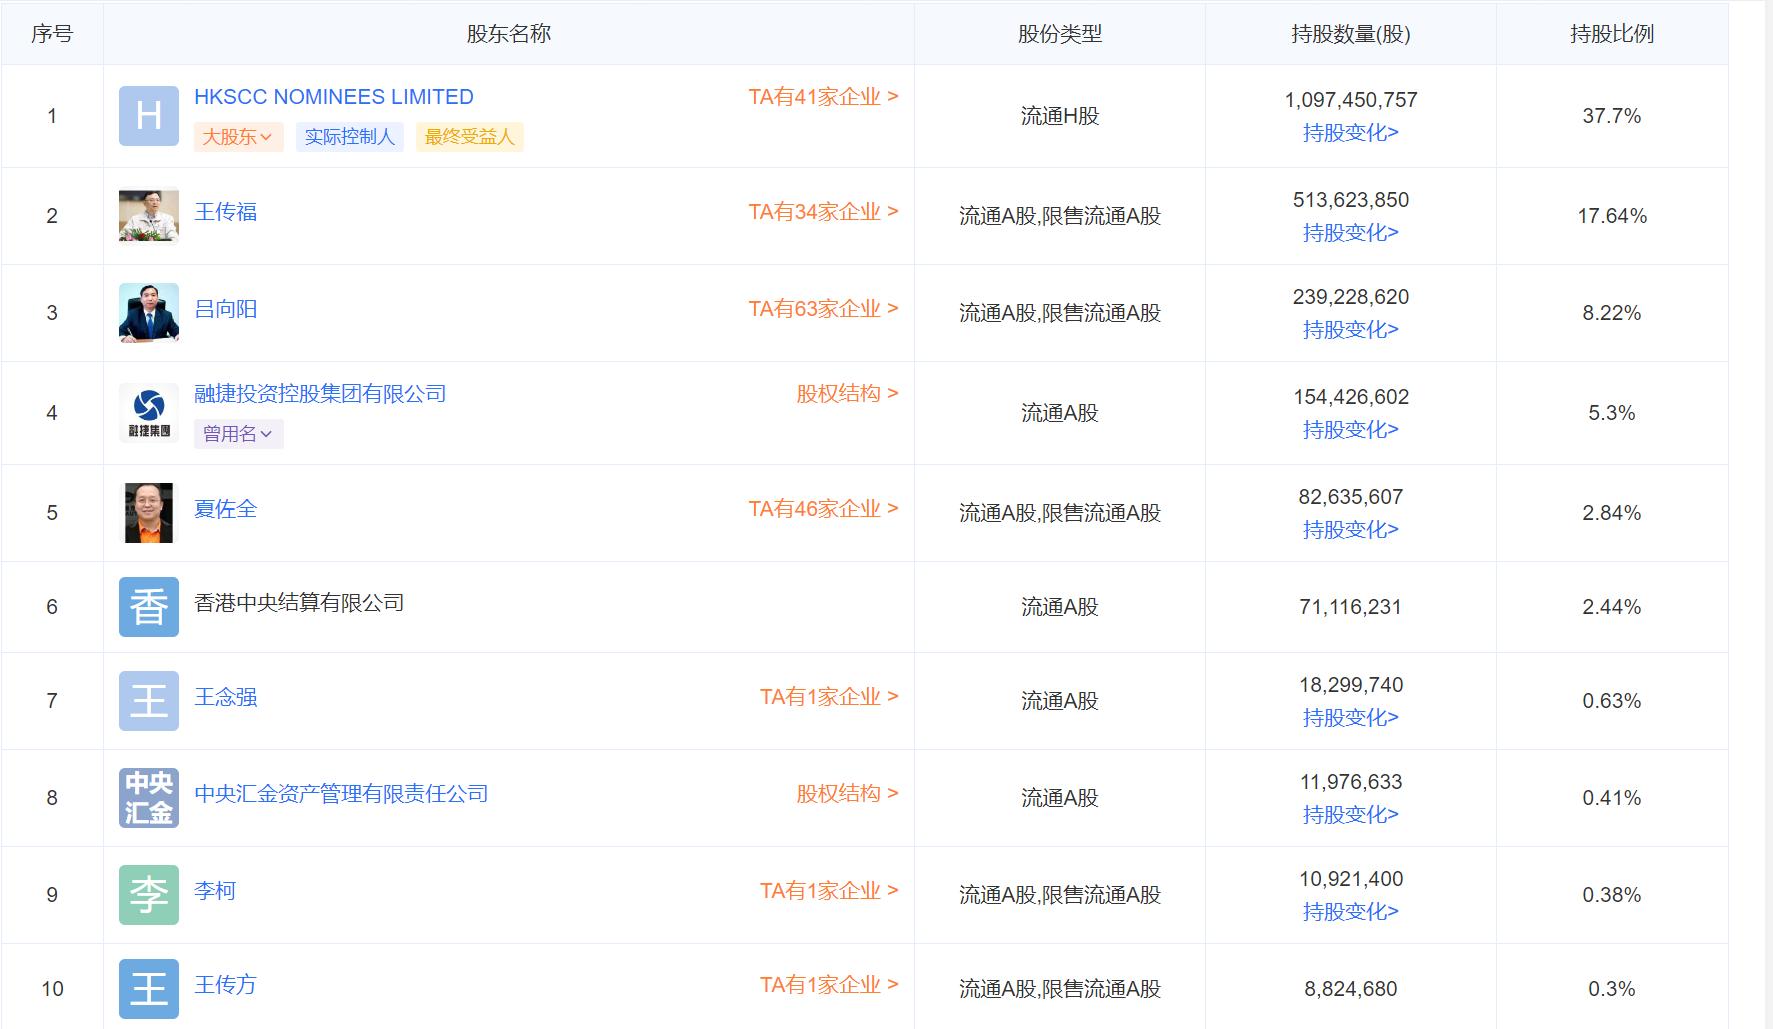Viewport: 1773px width, 1029px height.
Task: Click 夏佐全's profile photo
Action: click(148, 511)
